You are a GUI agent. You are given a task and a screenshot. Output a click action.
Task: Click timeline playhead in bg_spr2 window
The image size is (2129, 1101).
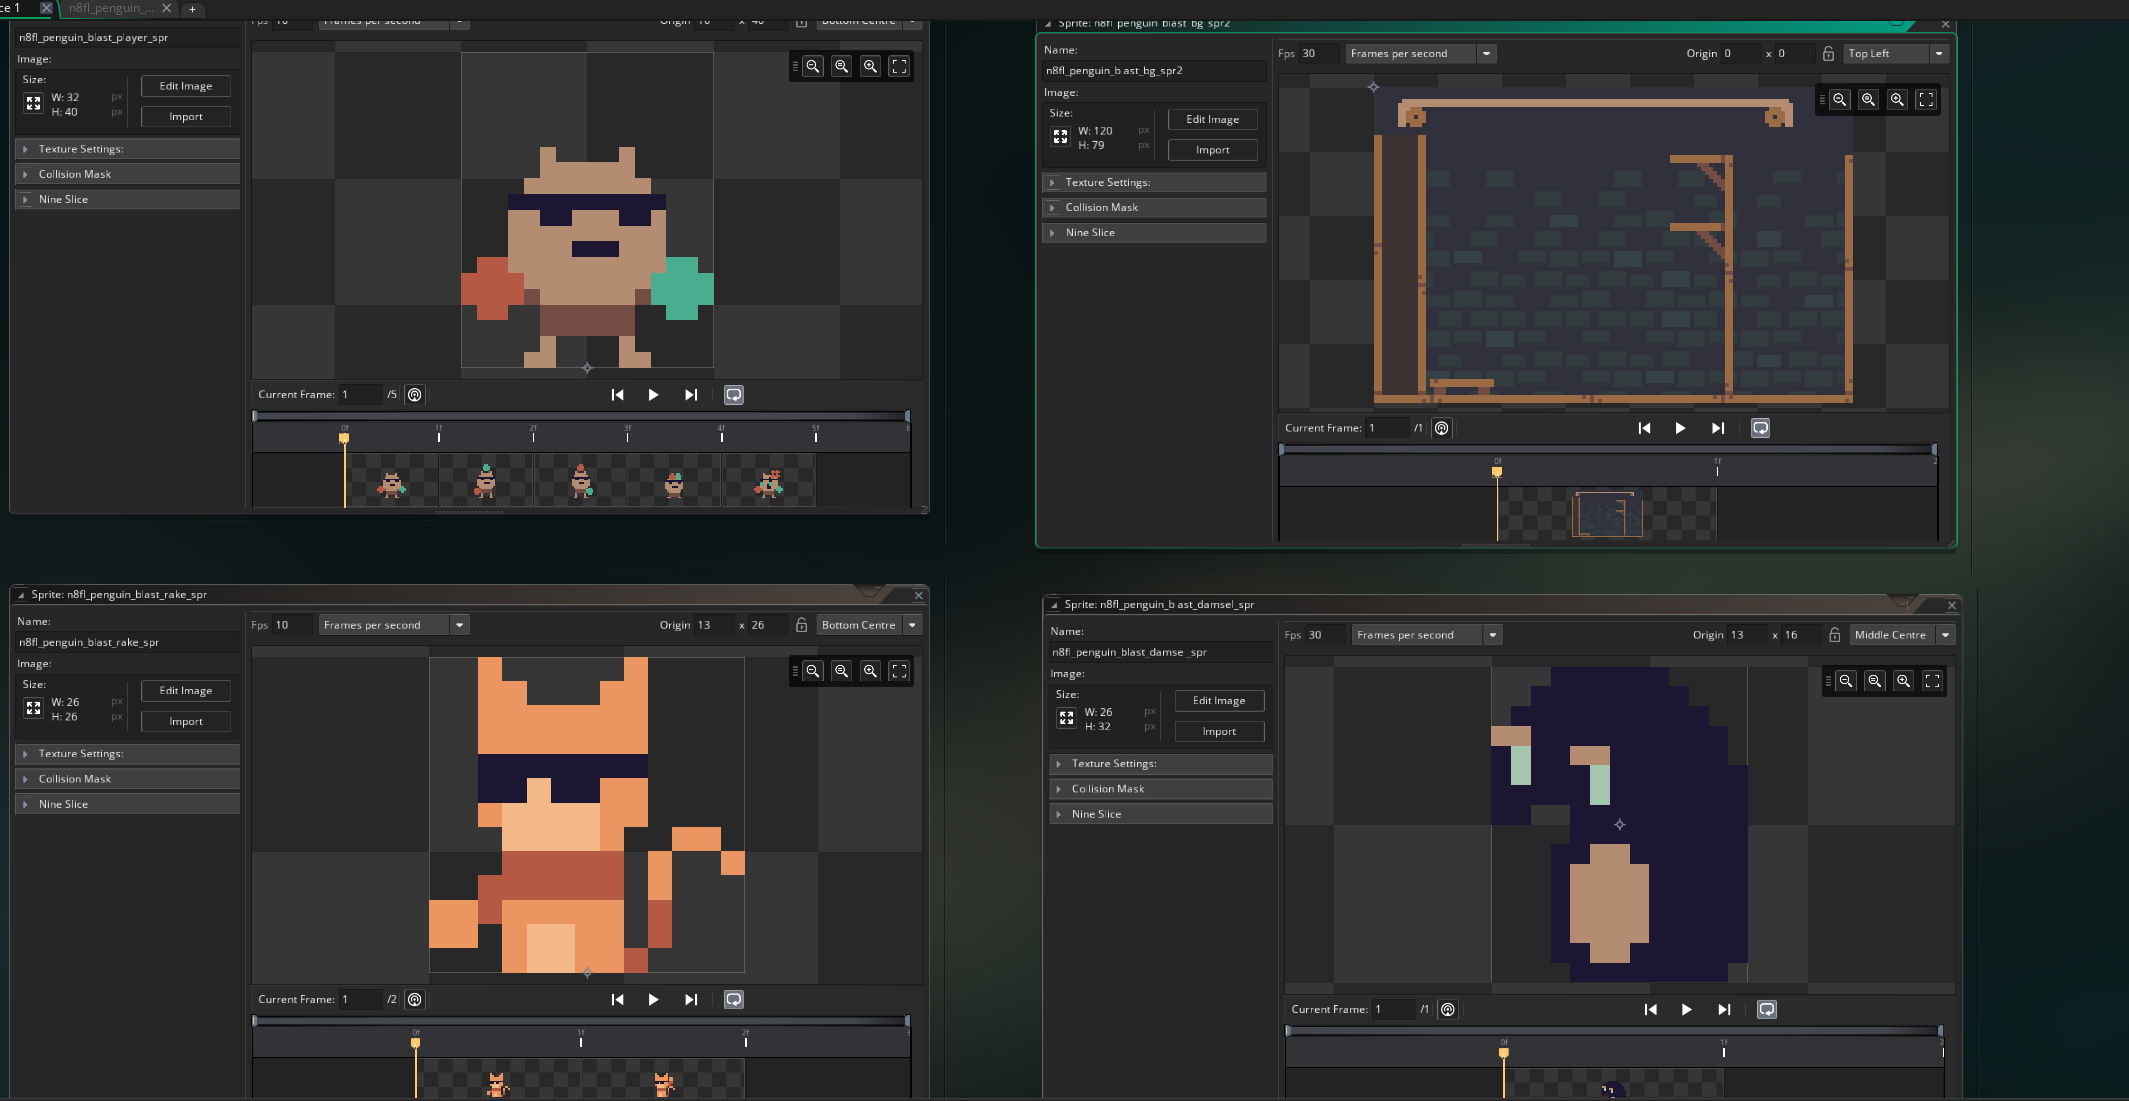coord(1497,470)
